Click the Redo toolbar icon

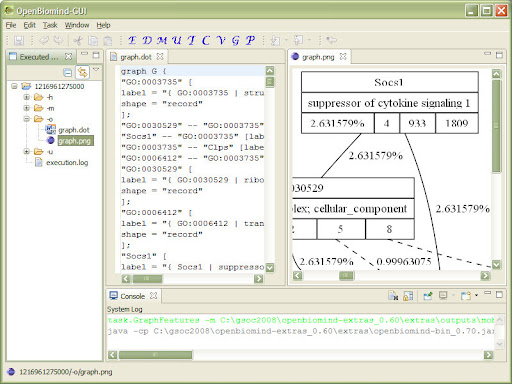59,40
